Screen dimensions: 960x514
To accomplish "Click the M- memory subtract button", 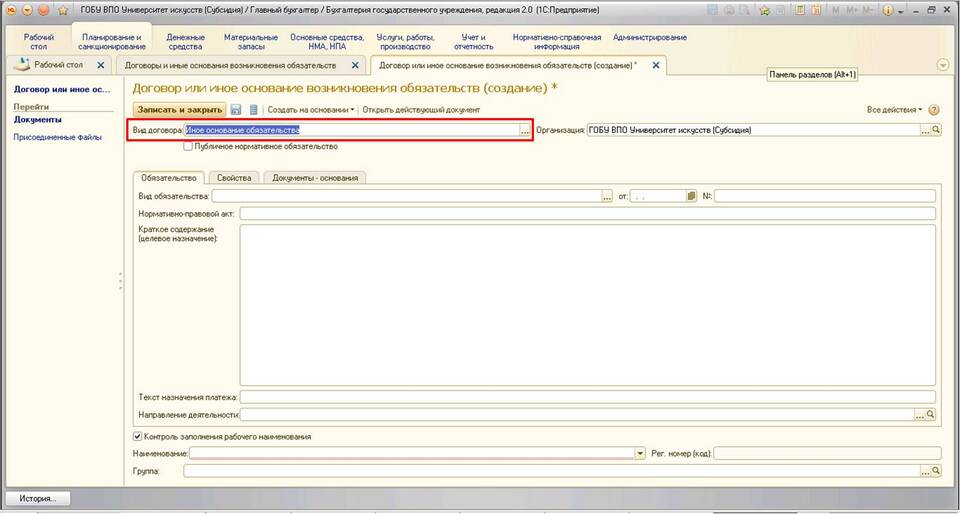I will coord(868,10).
